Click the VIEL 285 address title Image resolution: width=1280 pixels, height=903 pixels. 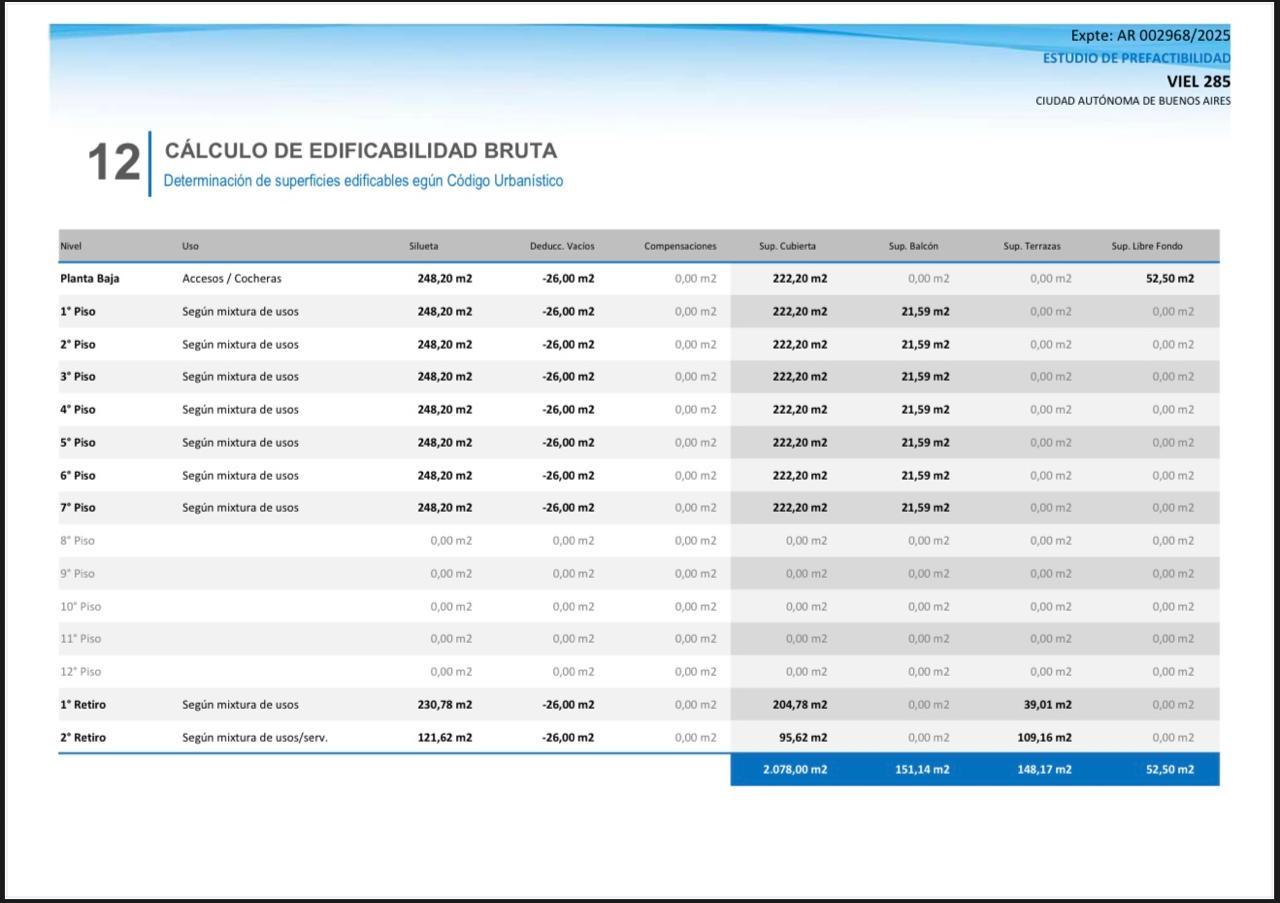1198,81
